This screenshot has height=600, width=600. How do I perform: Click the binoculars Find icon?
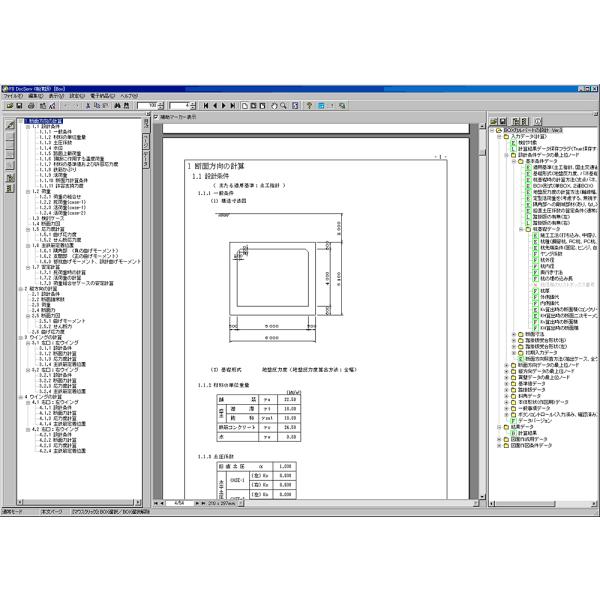click(x=118, y=105)
